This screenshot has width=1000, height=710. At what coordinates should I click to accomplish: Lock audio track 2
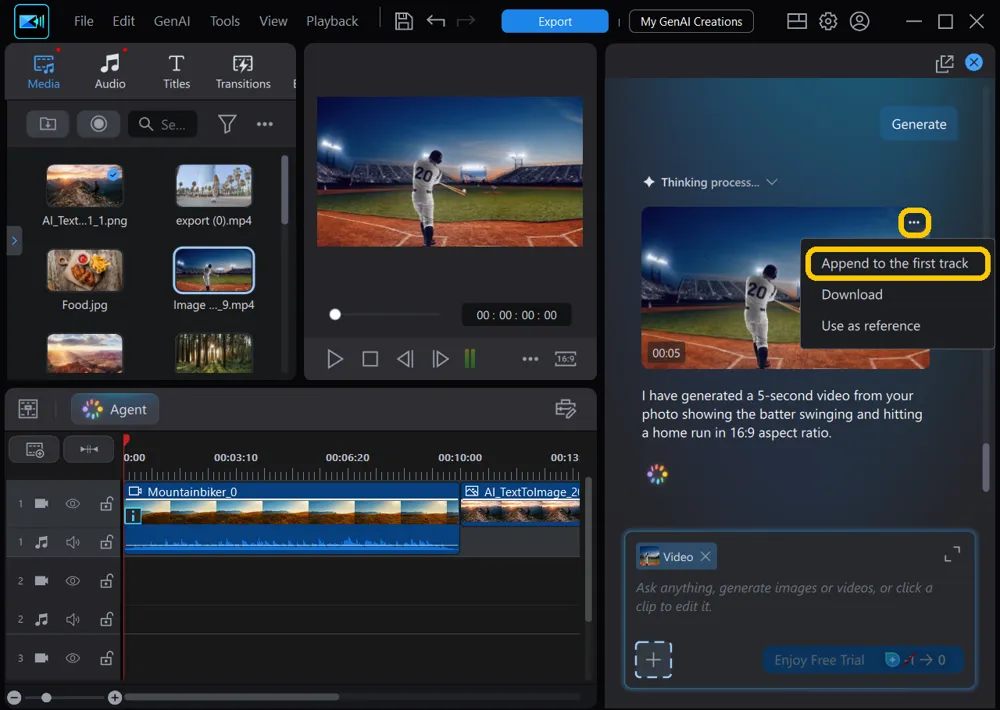pyautogui.click(x=107, y=619)
